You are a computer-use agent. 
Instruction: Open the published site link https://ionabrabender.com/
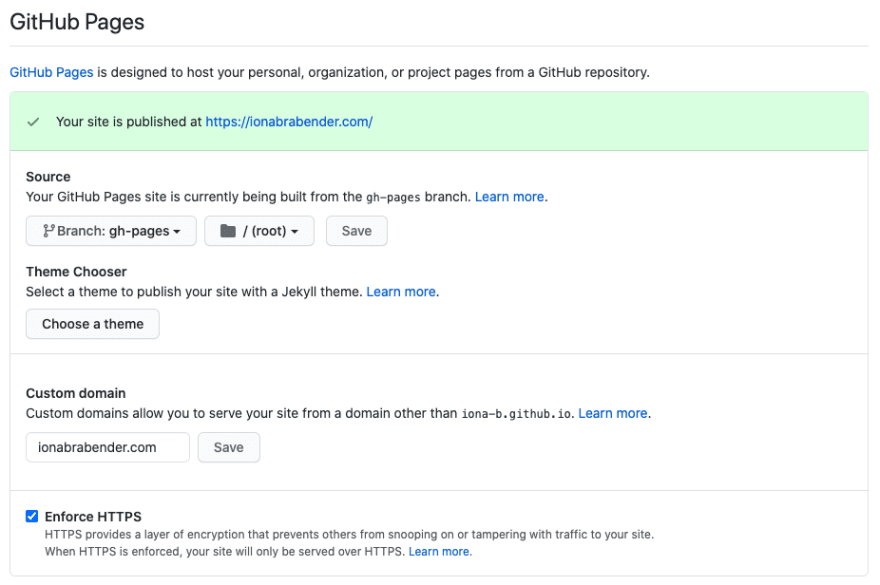click(289, 122)
